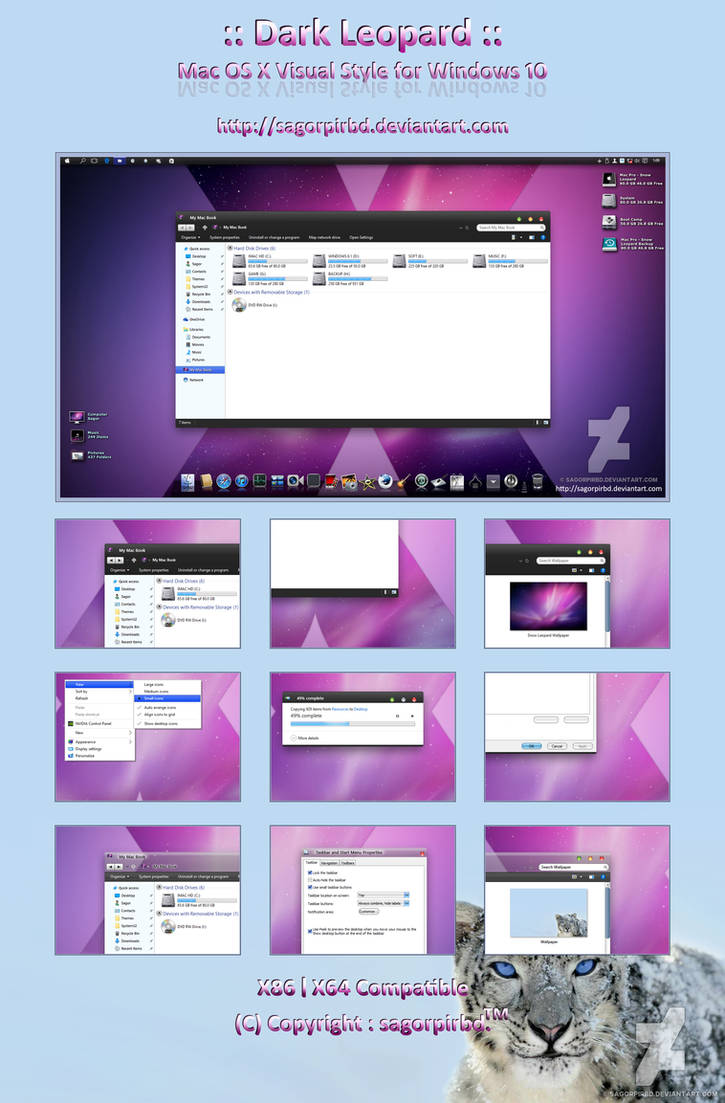Open Photo Booth red curtain dock icon
The width and height of the screenshot is (725, 1103).
point(331,481)
